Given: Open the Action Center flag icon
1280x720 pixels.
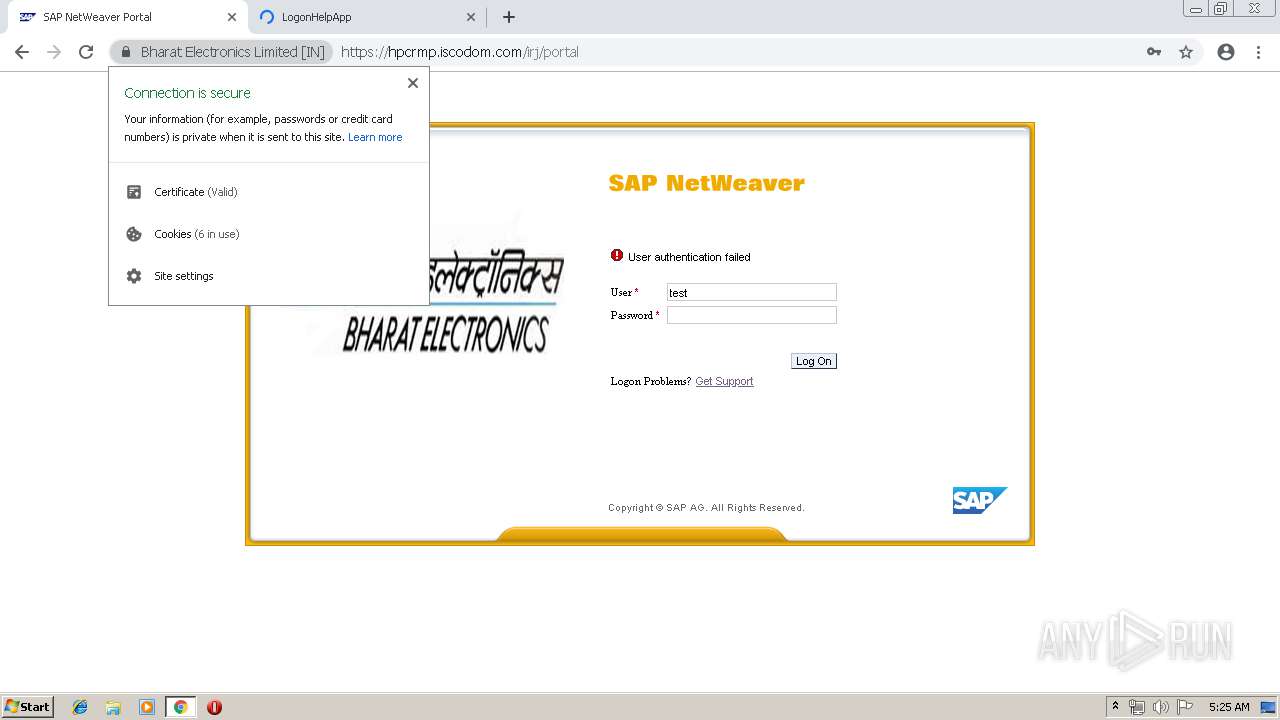Looking at the screenshot, I should tap(1185, 707).
